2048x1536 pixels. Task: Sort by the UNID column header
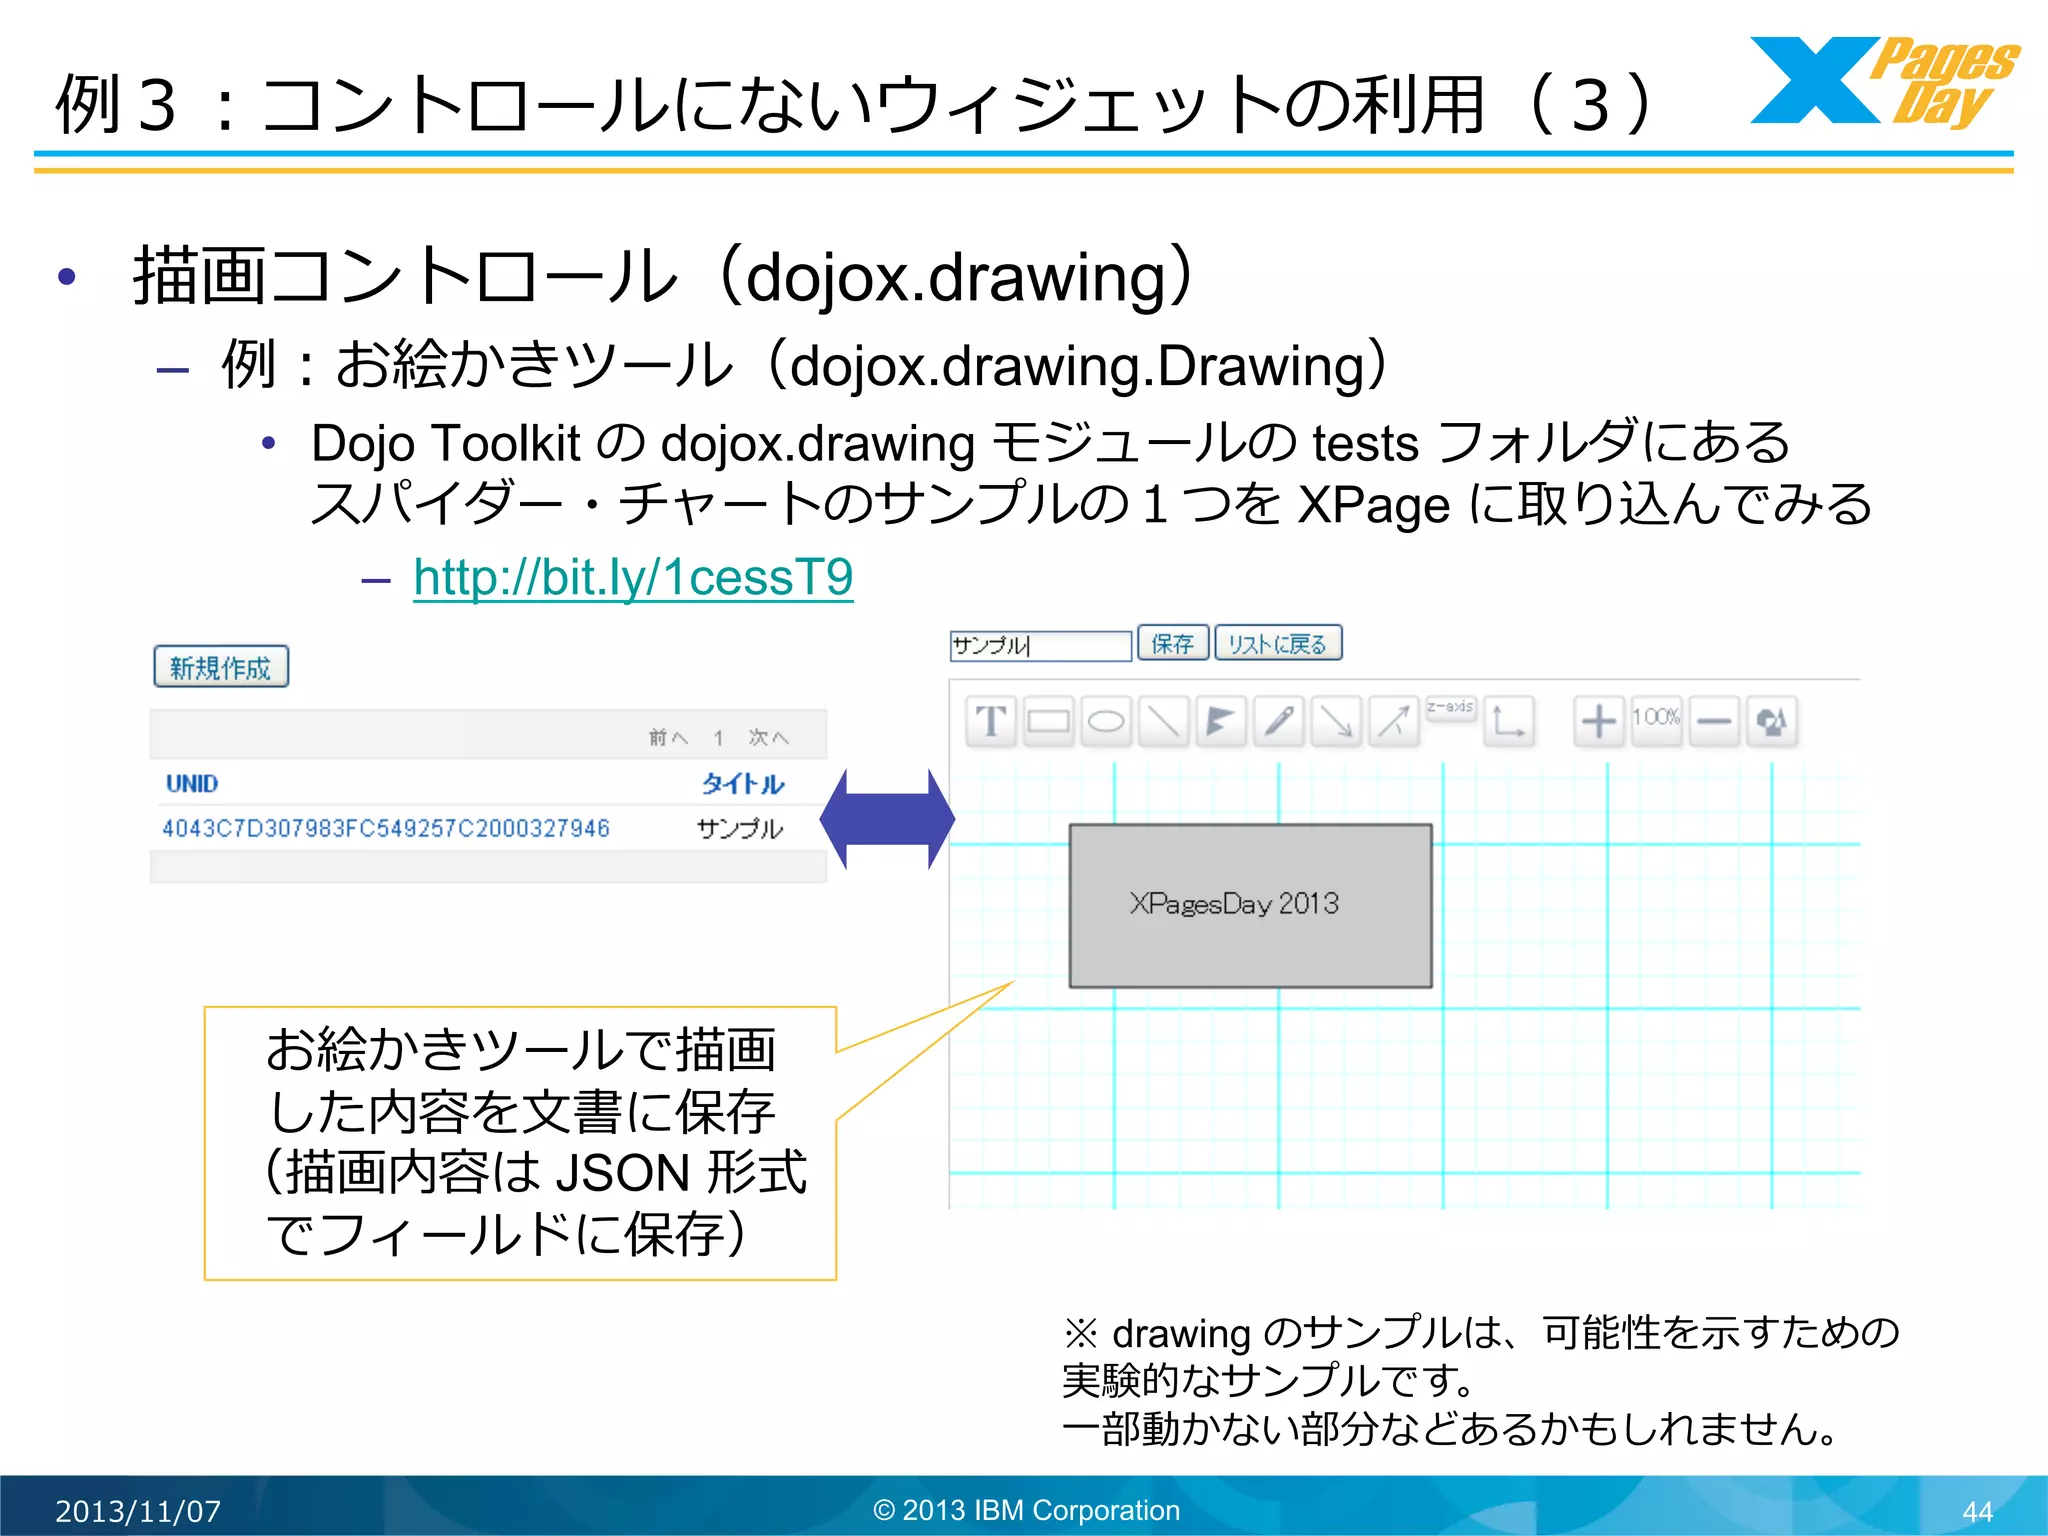pyautogui.click(x=192, y=783)
